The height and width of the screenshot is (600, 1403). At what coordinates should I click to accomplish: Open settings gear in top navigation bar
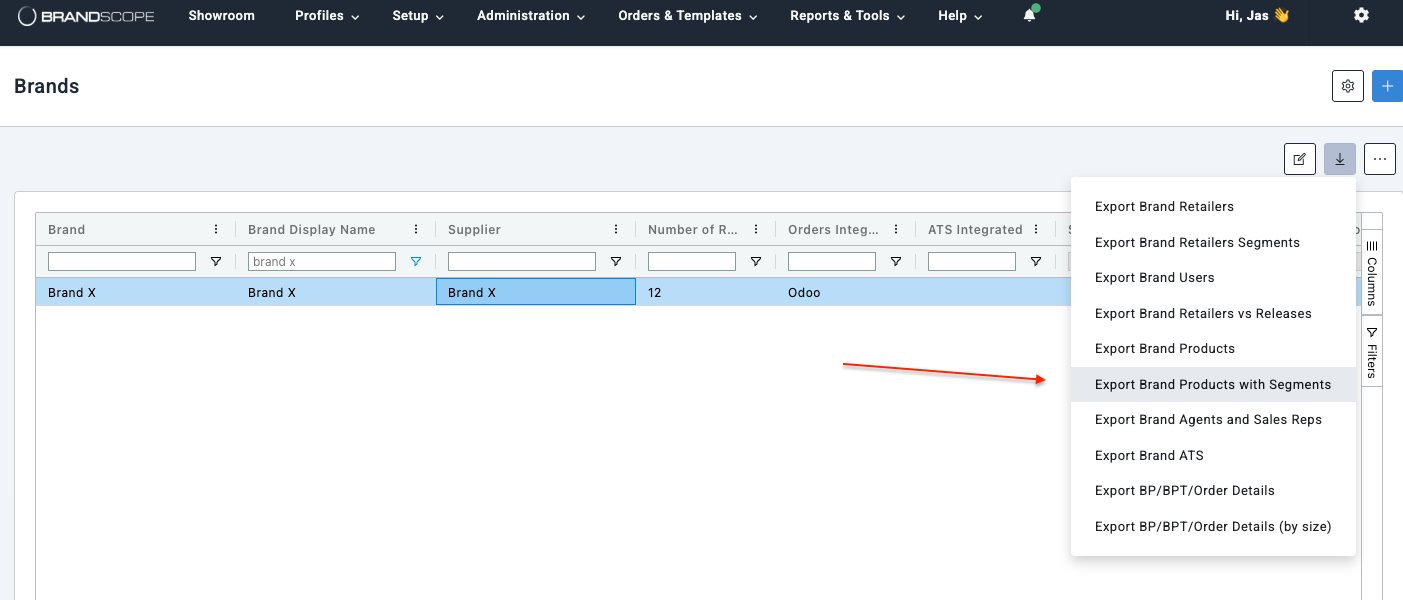click(1361, 16)
